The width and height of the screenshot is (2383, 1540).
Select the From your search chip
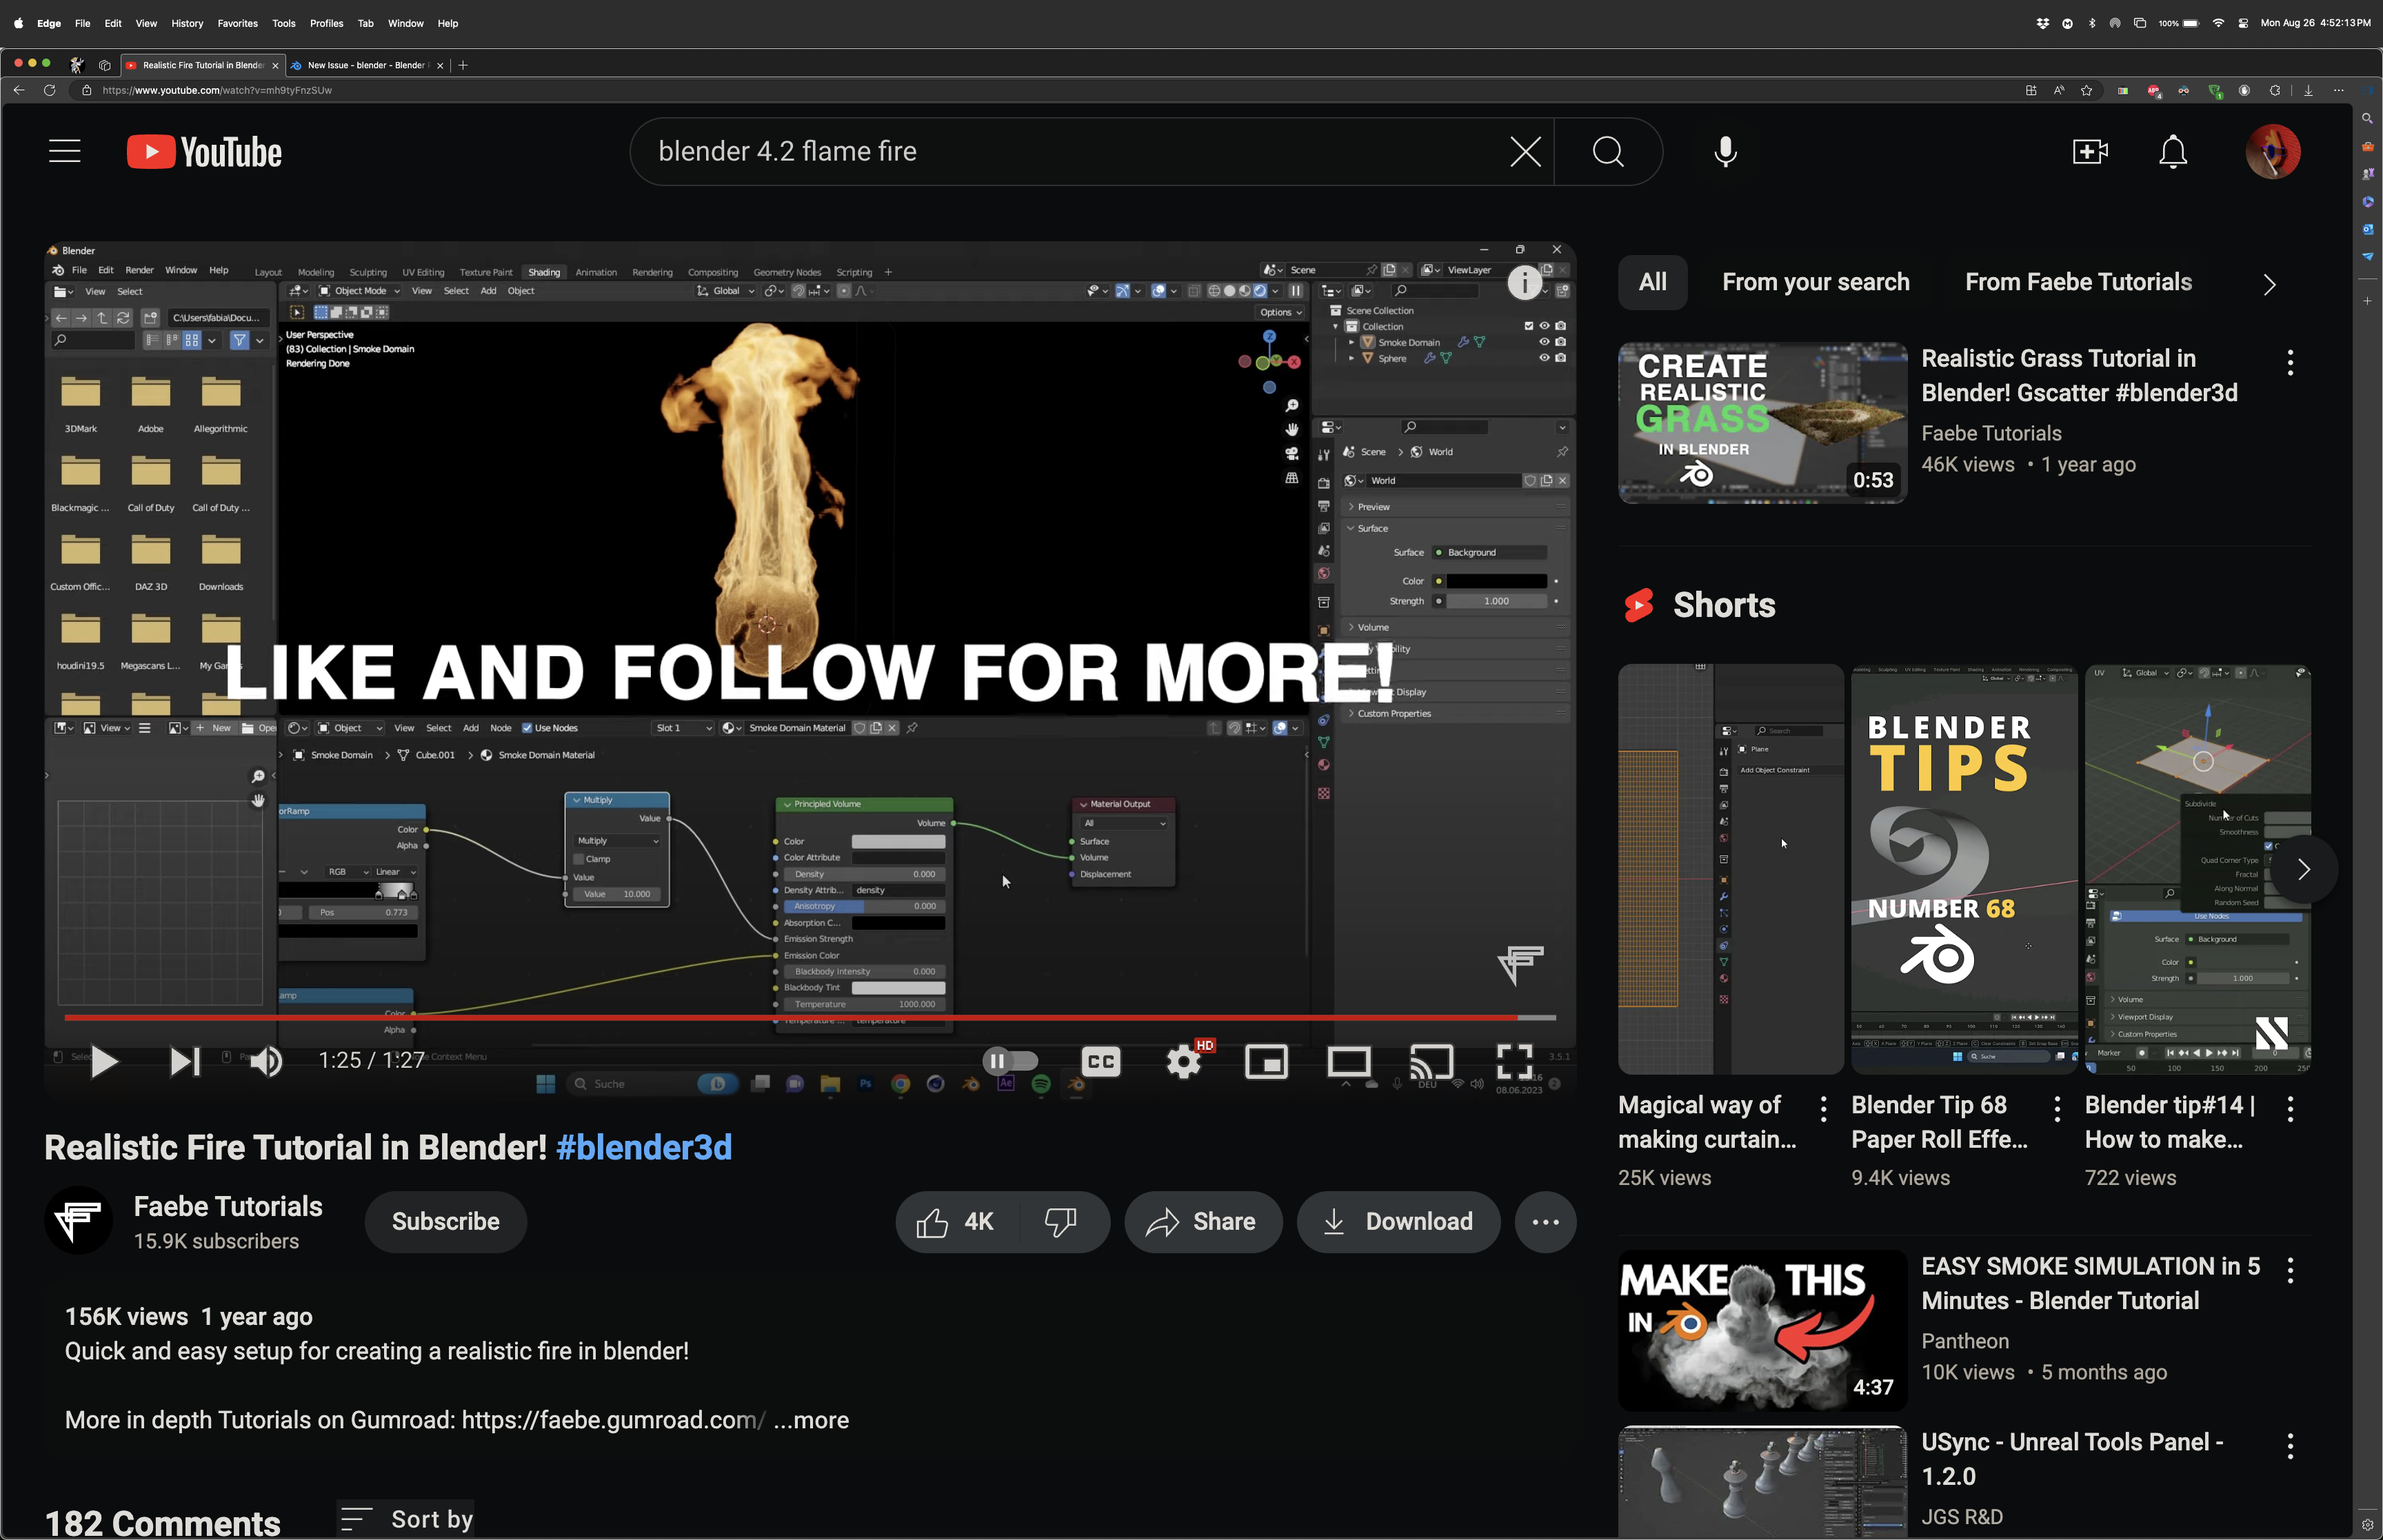pos(1815,282)
